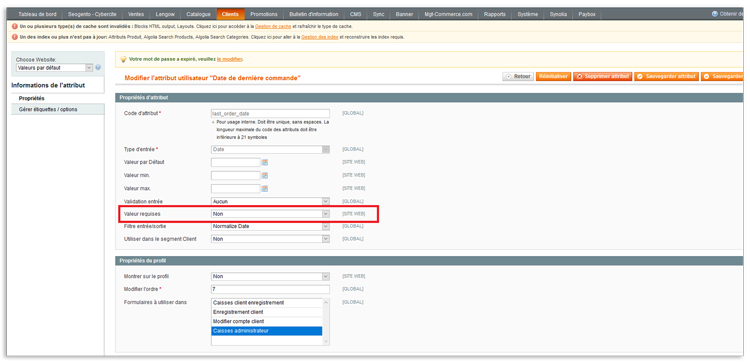This screenshot has height=363, width=750.
Task: Follow the Gestion des index link
Action: [x=320, y=37]
